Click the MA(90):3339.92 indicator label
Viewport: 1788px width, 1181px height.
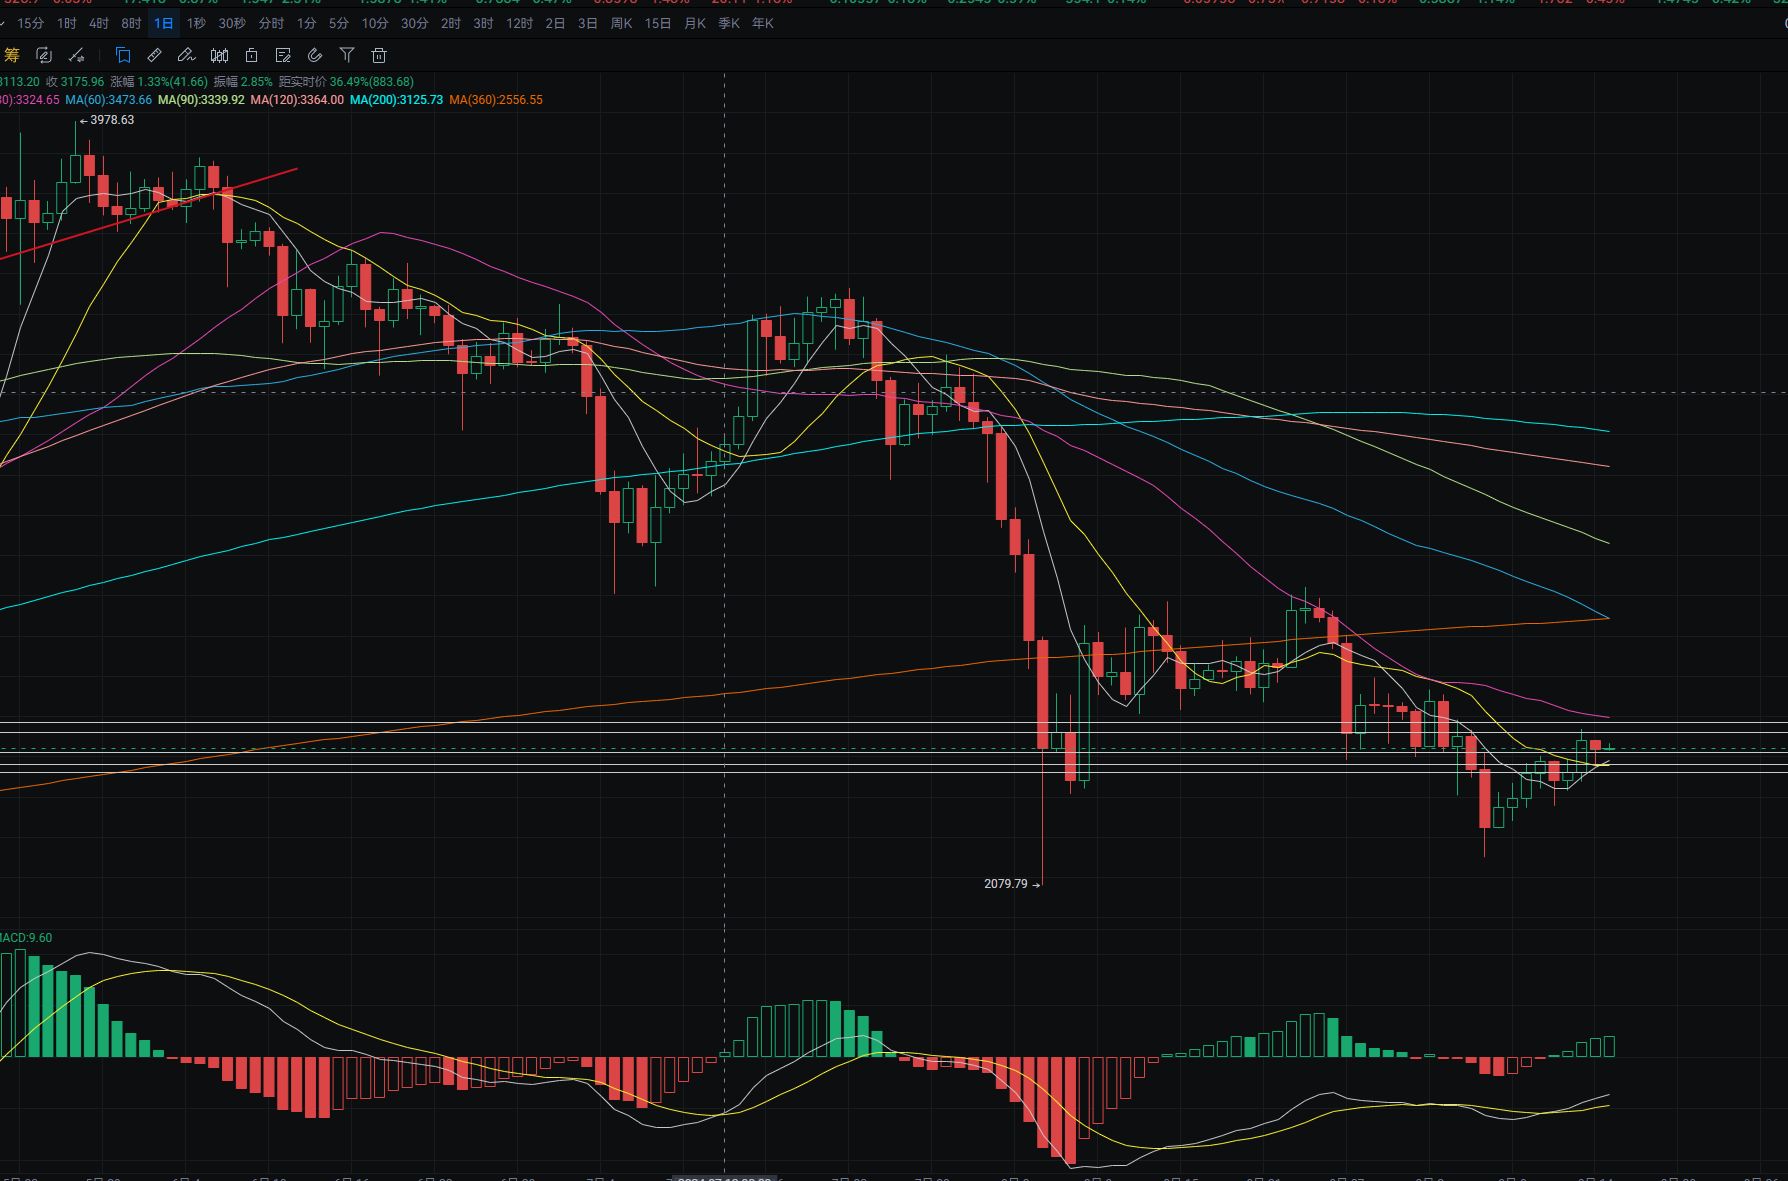click(201, 100)
